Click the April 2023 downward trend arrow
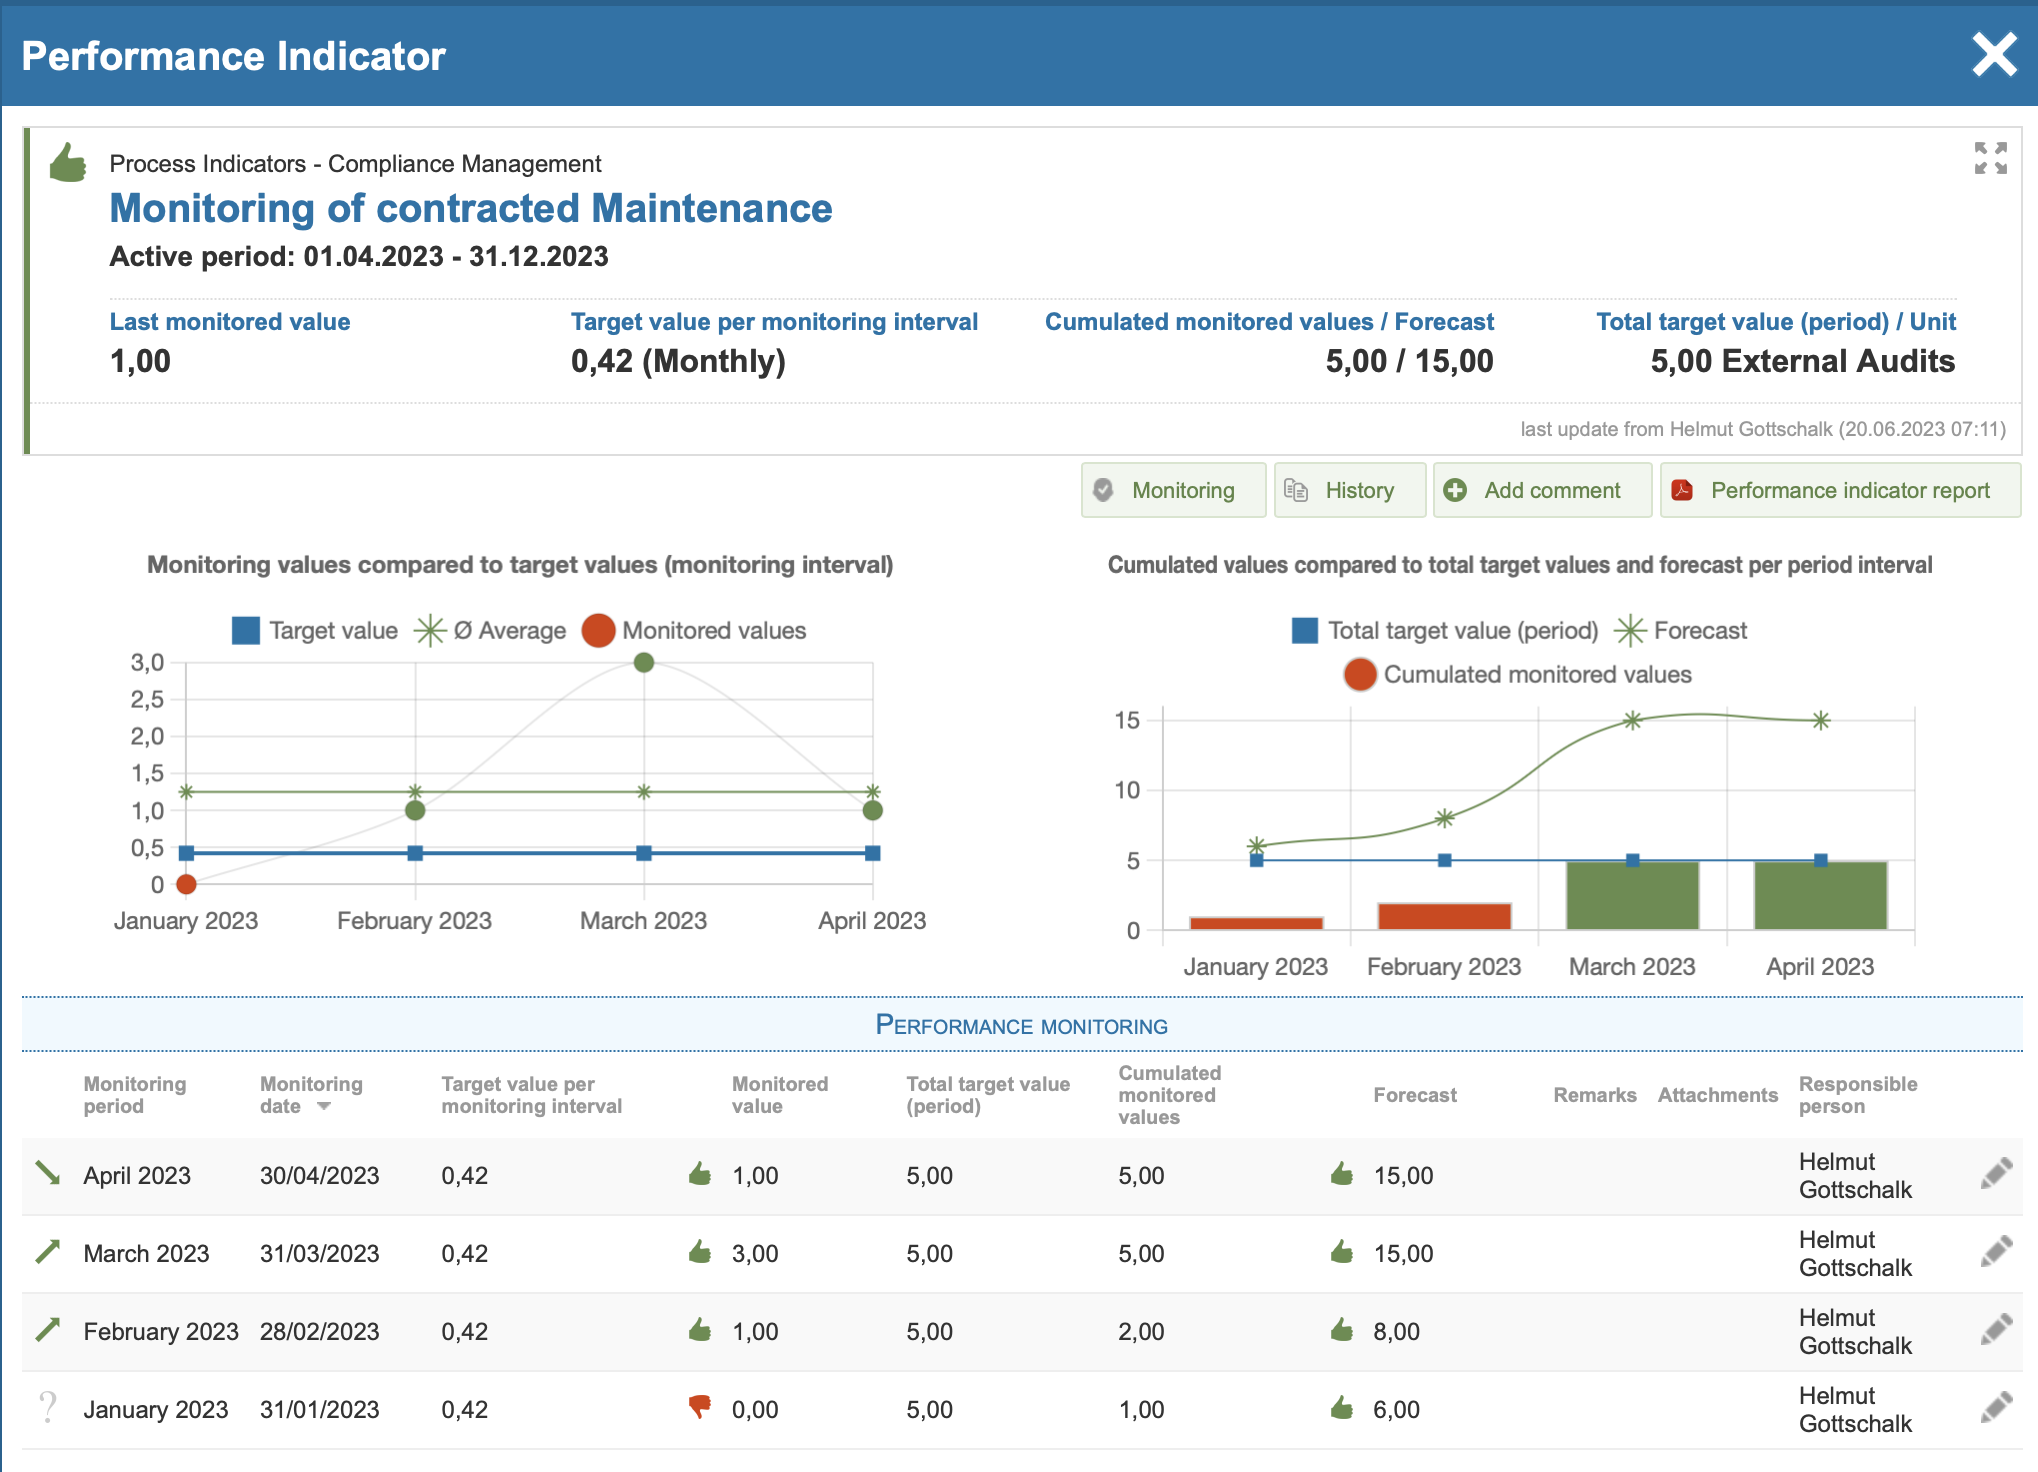Image resolution: width=2038 pixels, height=1472 pixels. pyautogui.click(x=48, y=1173)
